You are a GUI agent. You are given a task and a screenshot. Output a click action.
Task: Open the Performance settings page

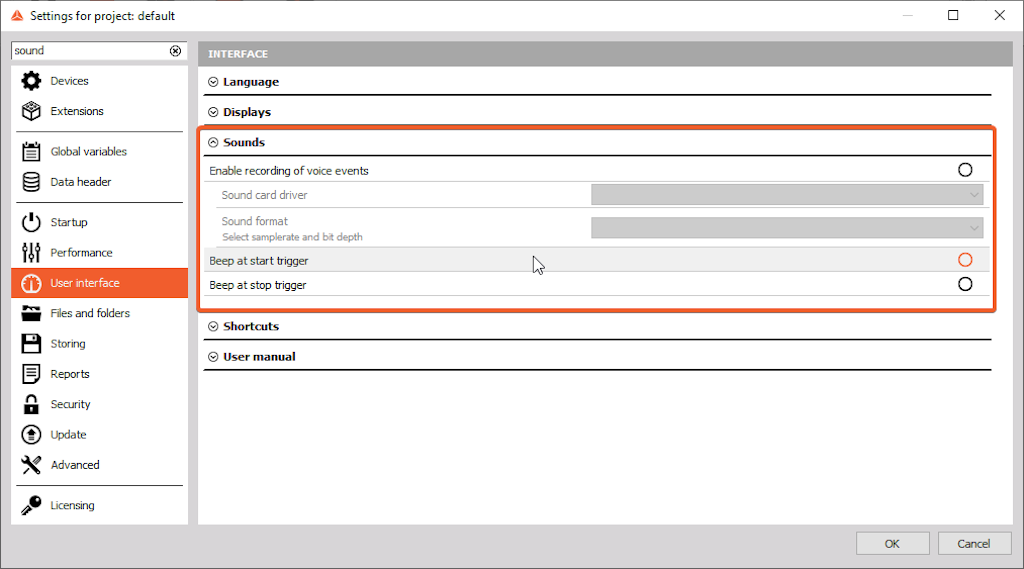click(x=99, y=252)
